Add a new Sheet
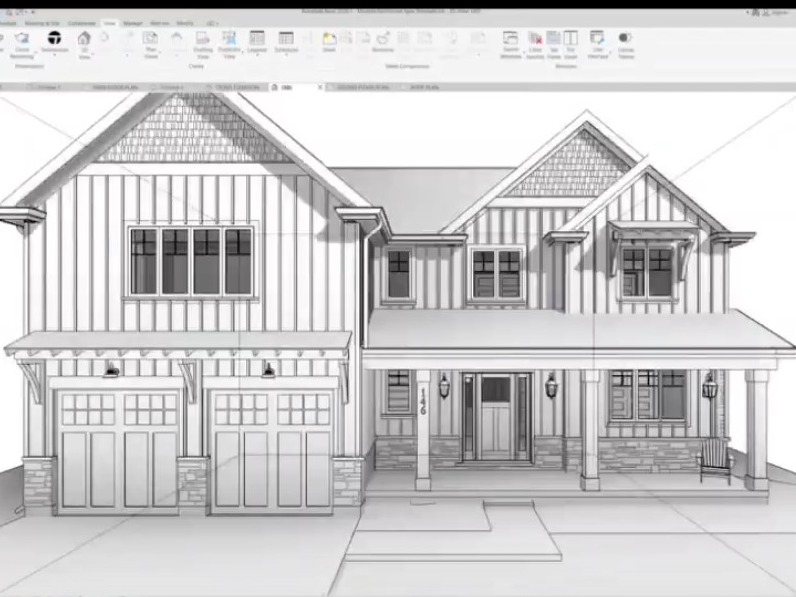Screen dimensions: 796x597 pos(329,42)
